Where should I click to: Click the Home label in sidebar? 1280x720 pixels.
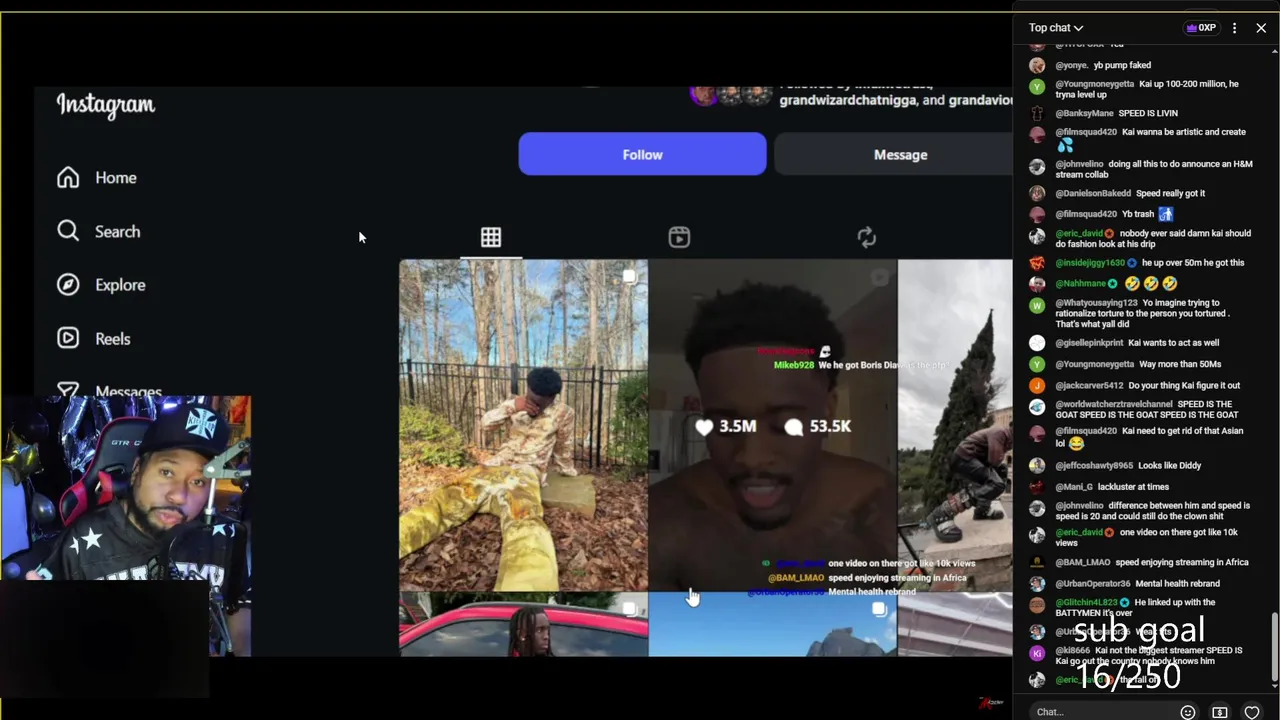pyautogui.click(x=116, y=178)
